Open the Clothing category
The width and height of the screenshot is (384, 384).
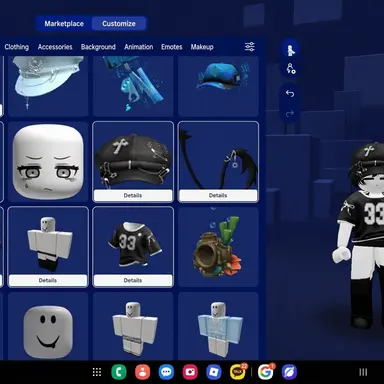click(x=17, y=47)
